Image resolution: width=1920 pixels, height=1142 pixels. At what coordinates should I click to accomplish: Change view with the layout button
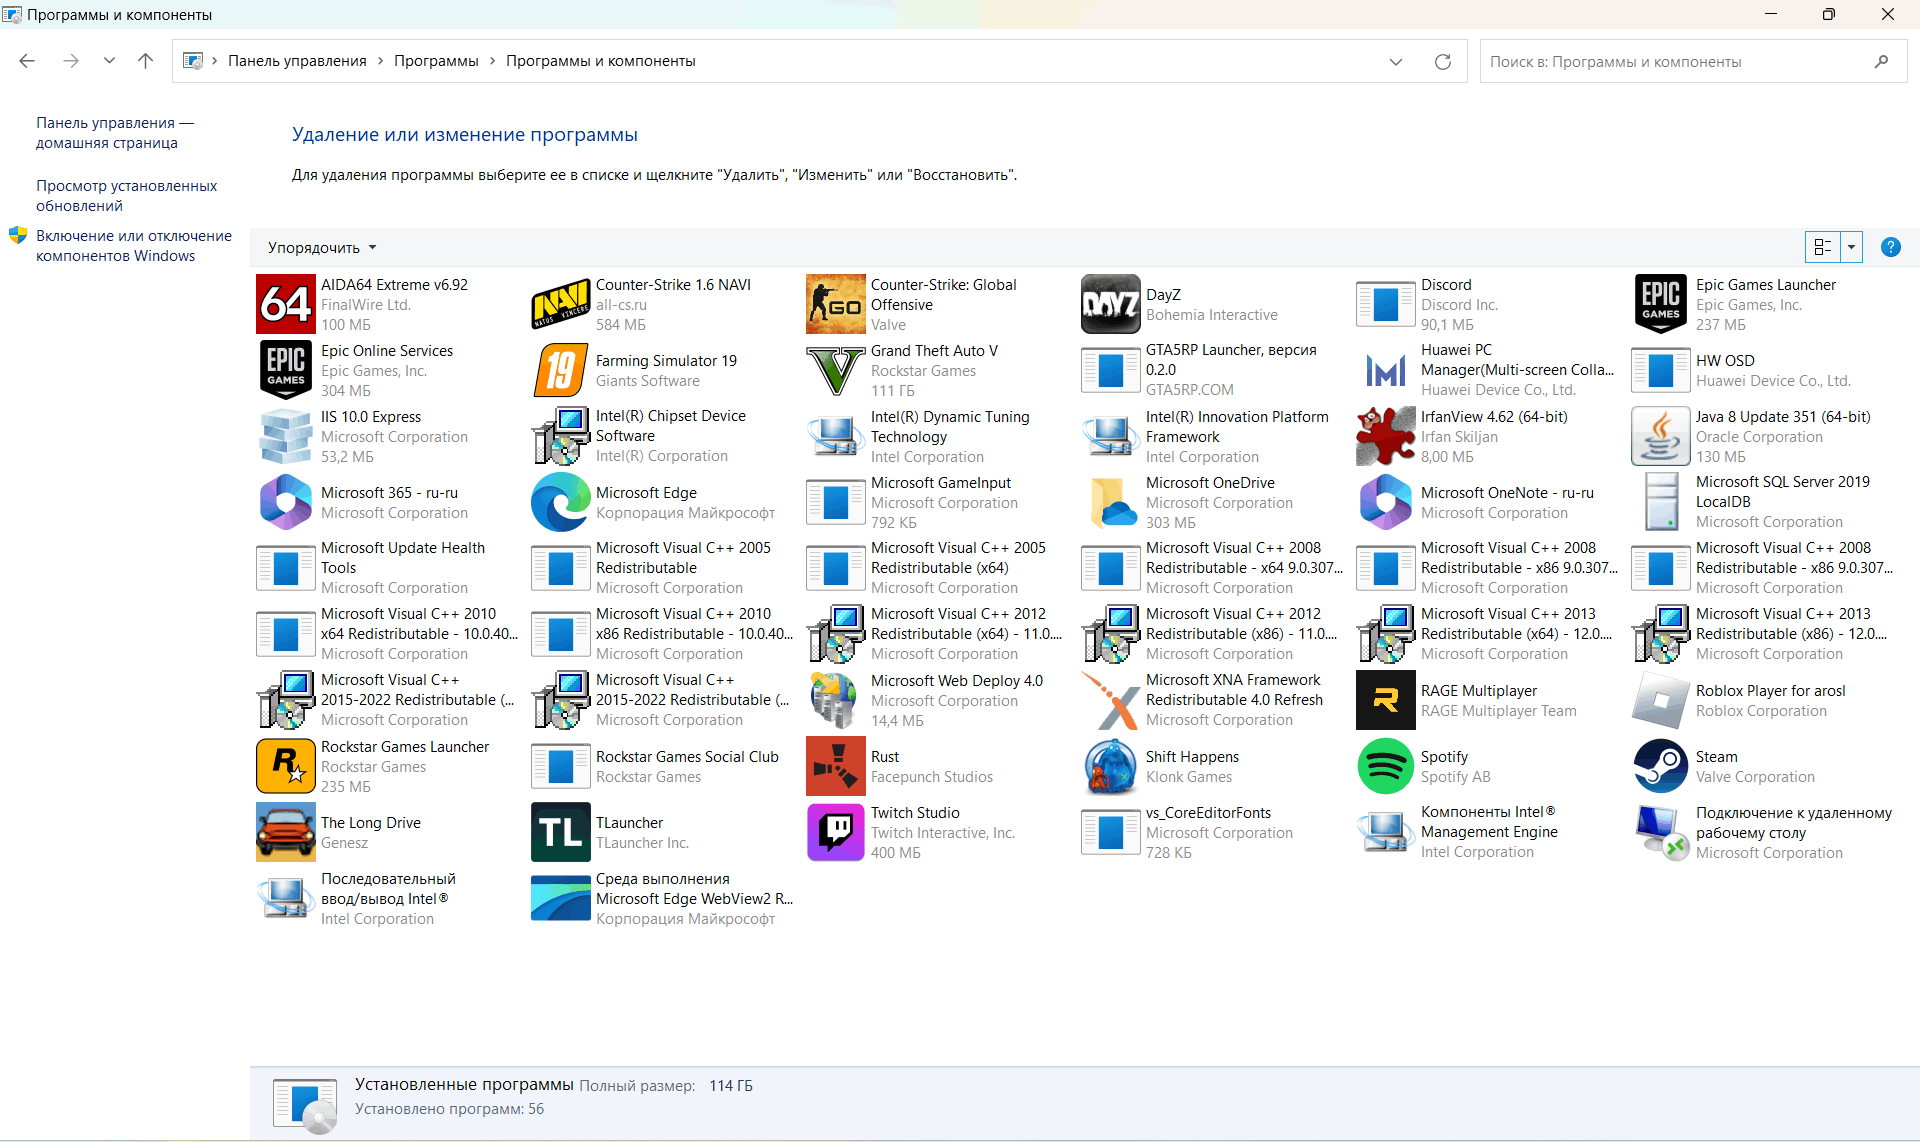pyautogui.click(x=1823, y=247)
